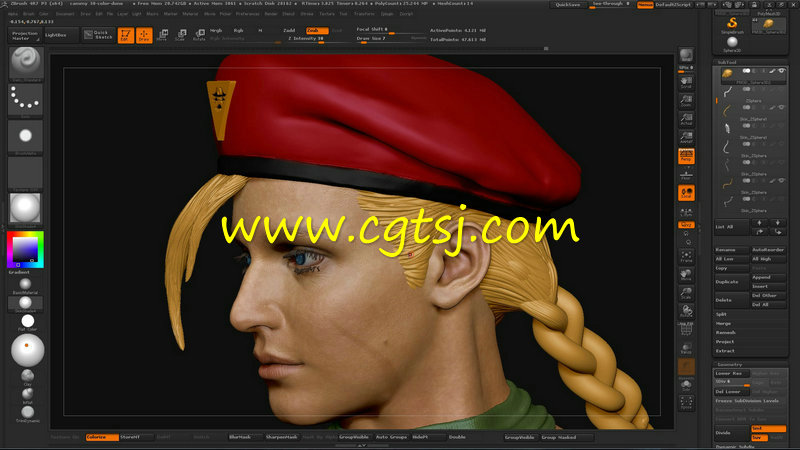The image size is (800, 450).
Task: Toggle Zadd mode
Action: click(290, 31)
